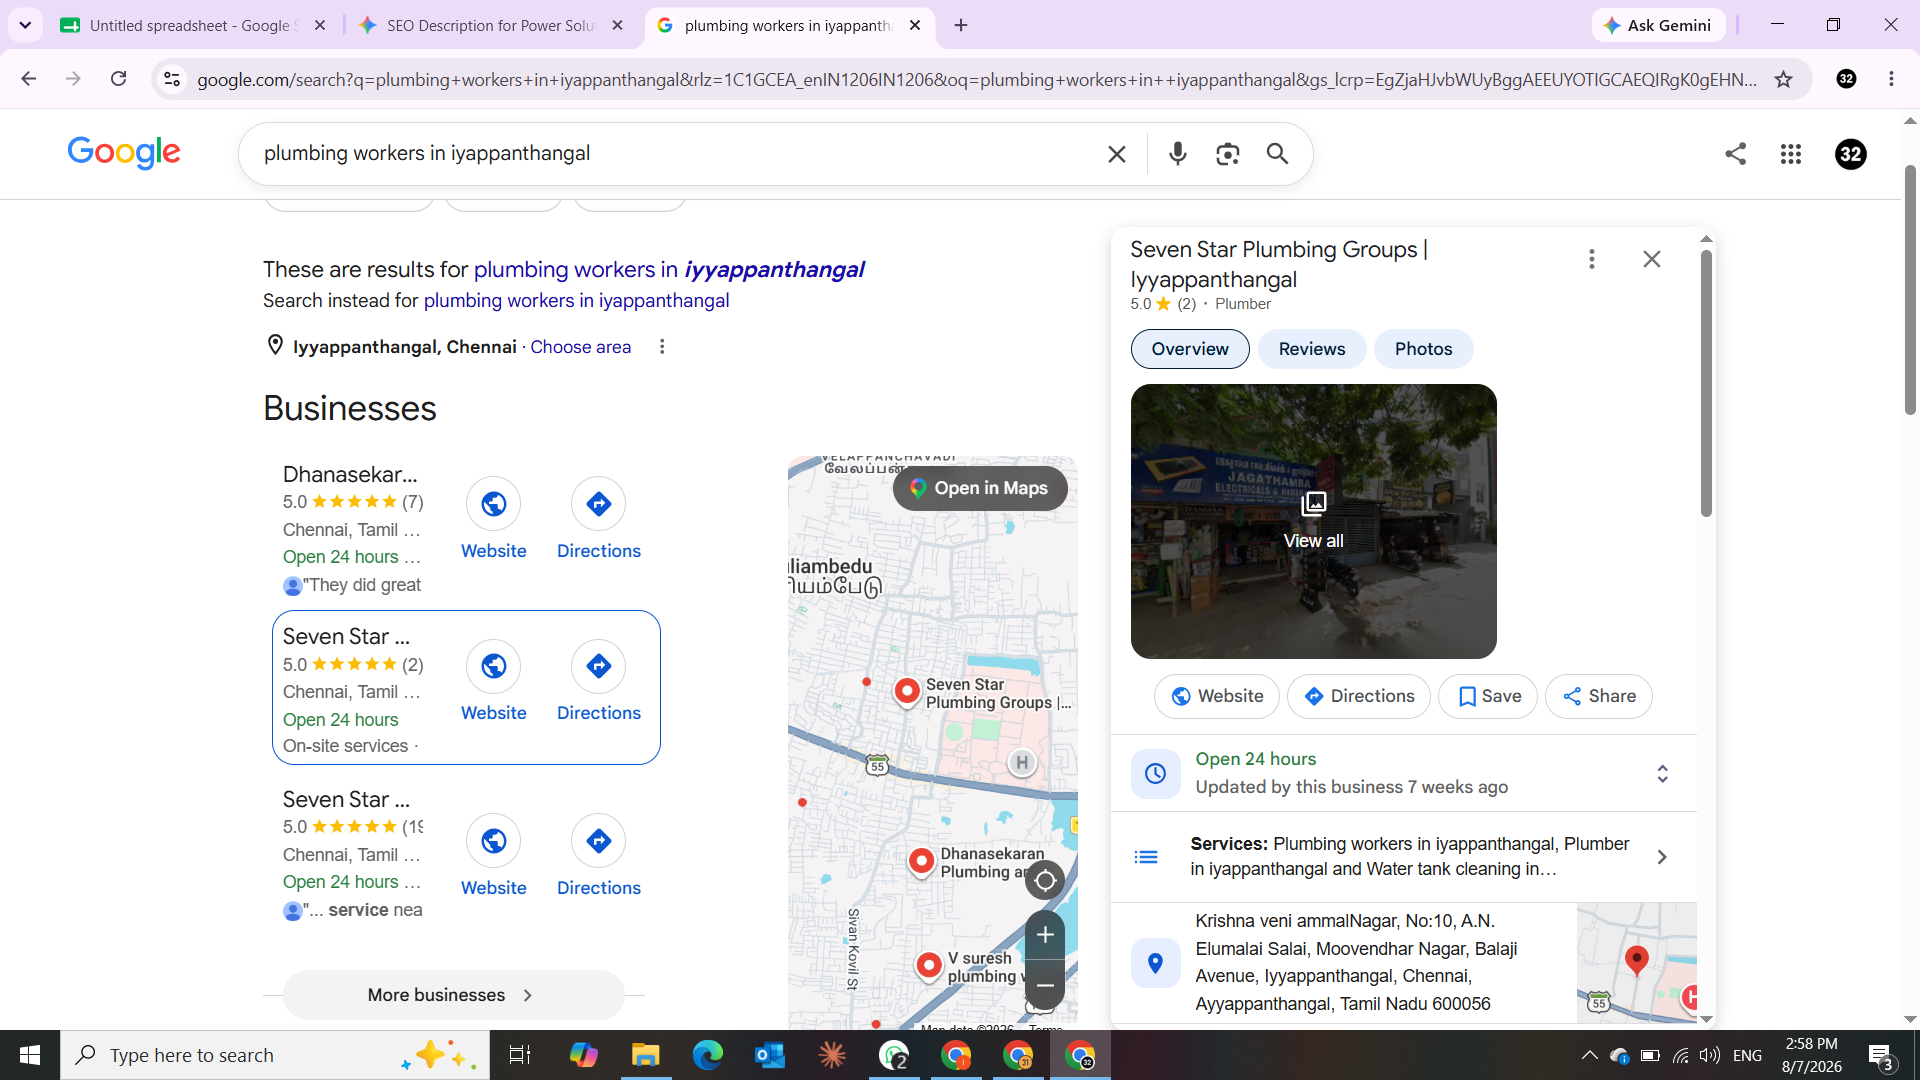This screenshot has width=1920, height=1080.
Task: Bookmark this page with the star icon
Action: (x=1783, y=80)
